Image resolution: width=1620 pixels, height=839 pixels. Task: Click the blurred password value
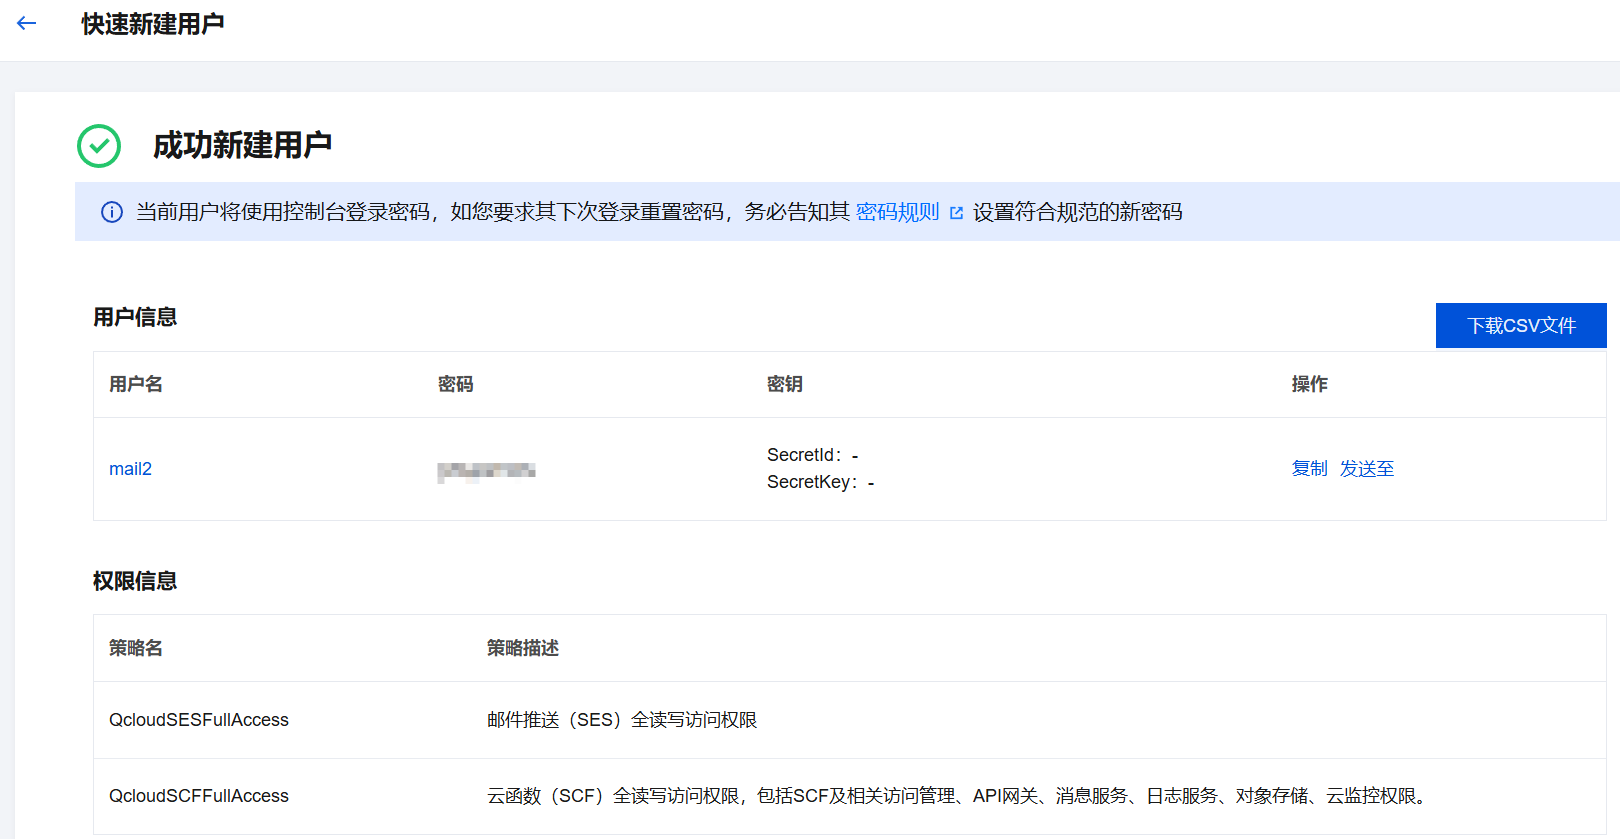tap(486, 470)
